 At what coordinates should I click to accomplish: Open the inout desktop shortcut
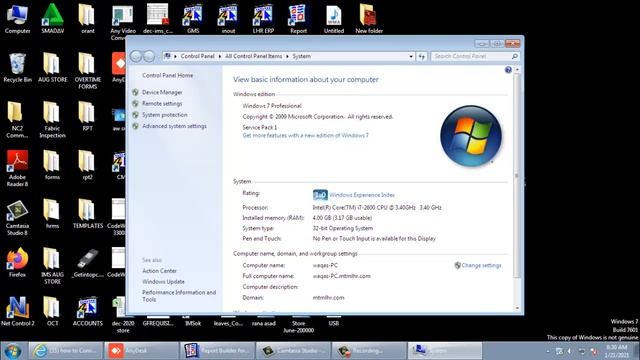(x=228, y=18)
